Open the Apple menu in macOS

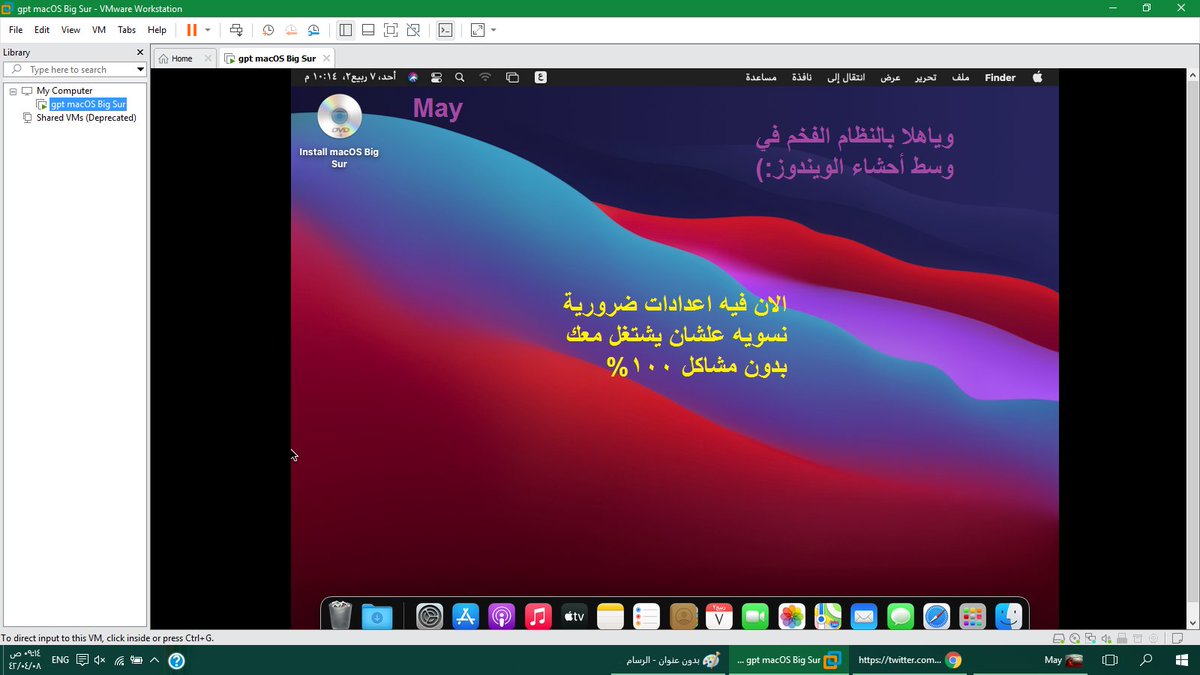(x=1037, y=77)
